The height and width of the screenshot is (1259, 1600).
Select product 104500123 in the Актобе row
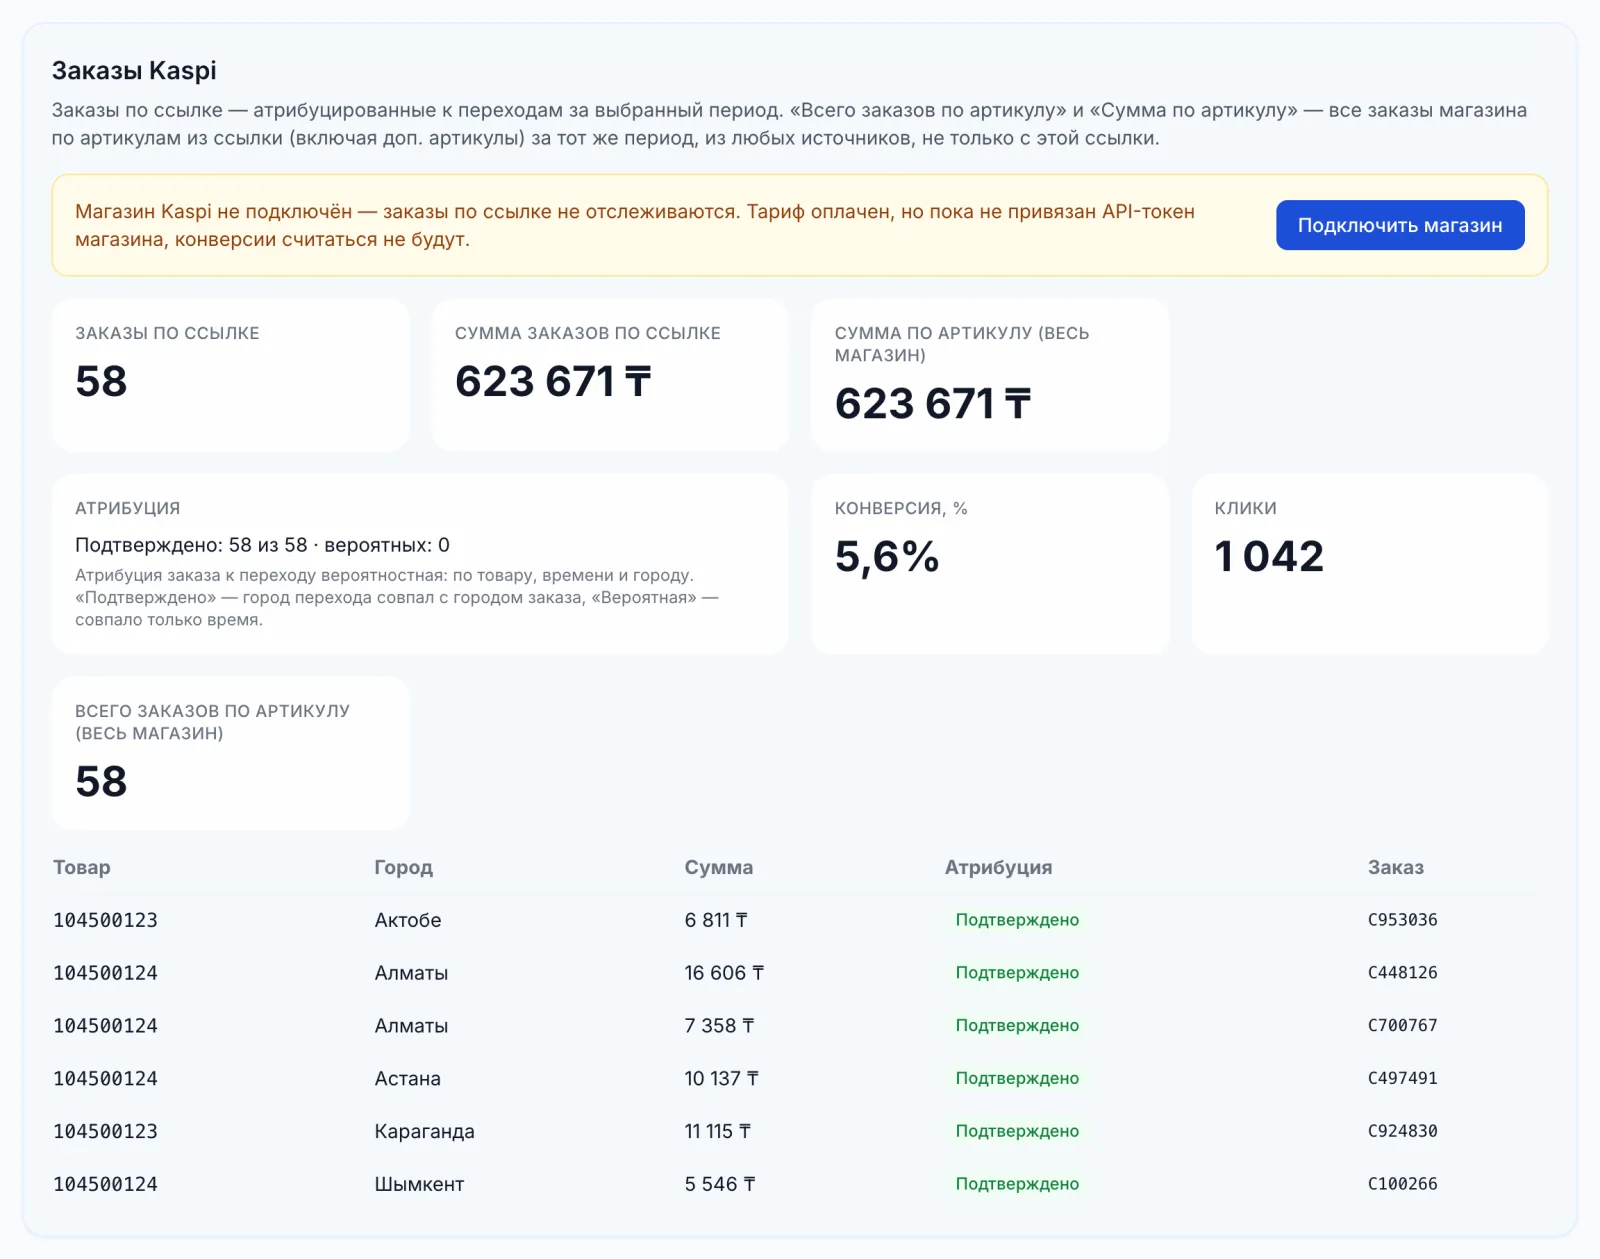pyautogui.click(x=105, y=920)
